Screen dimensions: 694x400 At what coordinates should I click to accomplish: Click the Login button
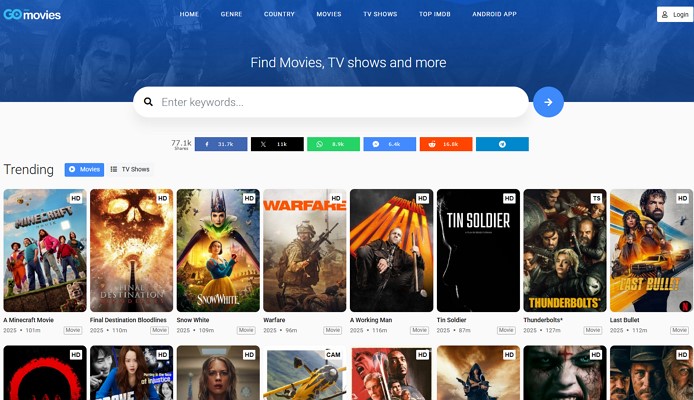[x=675, y=15]
